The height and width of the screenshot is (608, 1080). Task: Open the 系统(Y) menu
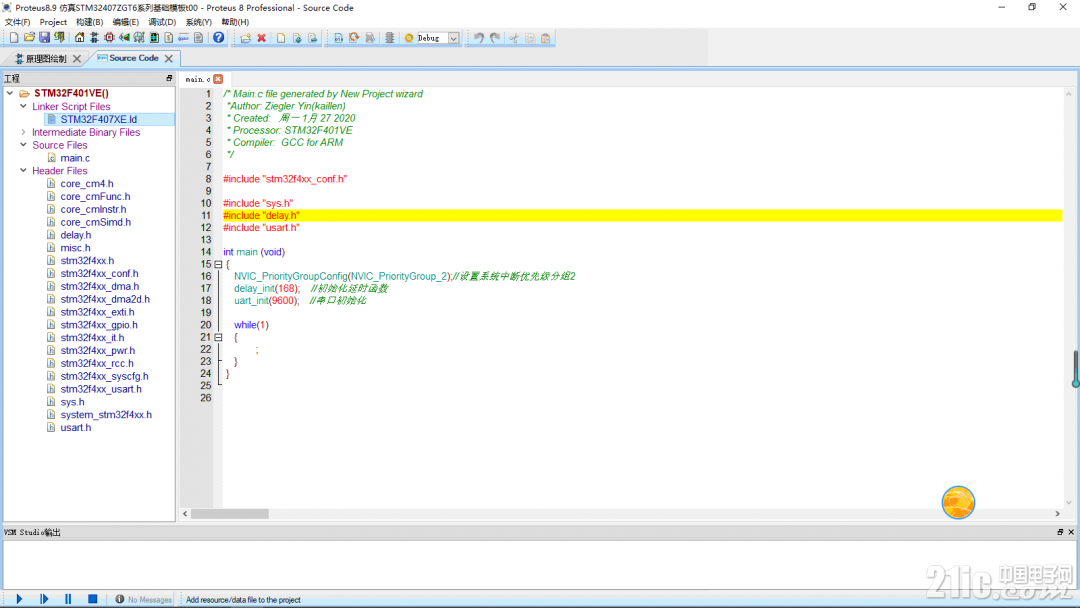tap(198, 22)
